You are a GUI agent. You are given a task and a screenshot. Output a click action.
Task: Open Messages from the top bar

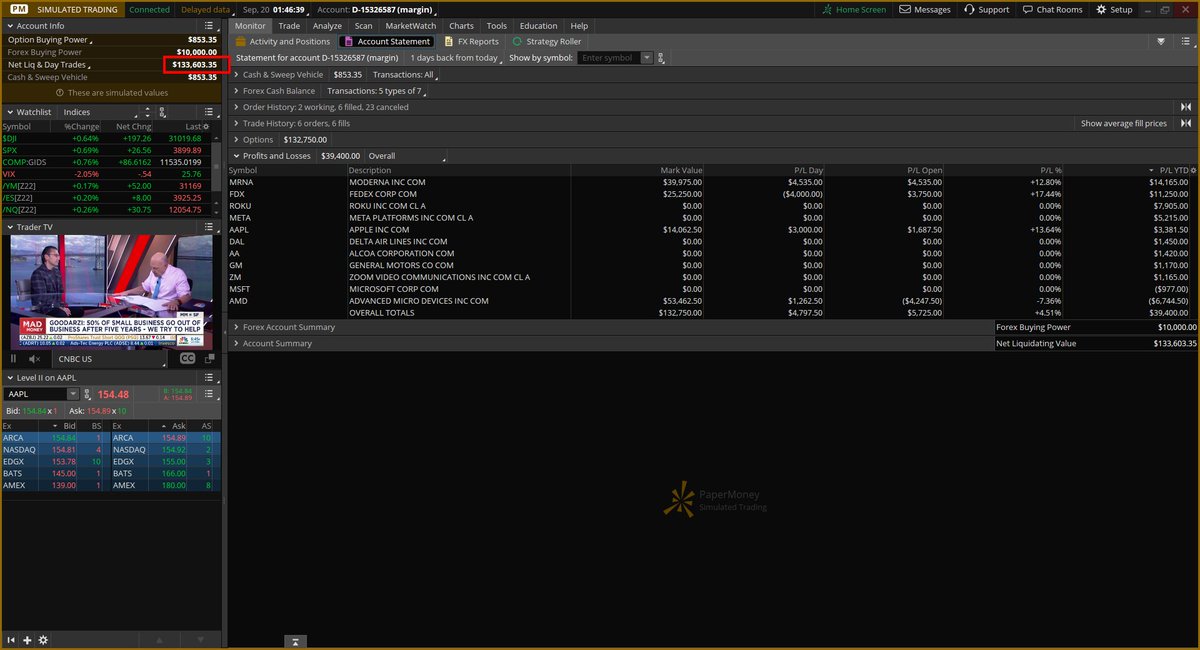coord(924,9)
